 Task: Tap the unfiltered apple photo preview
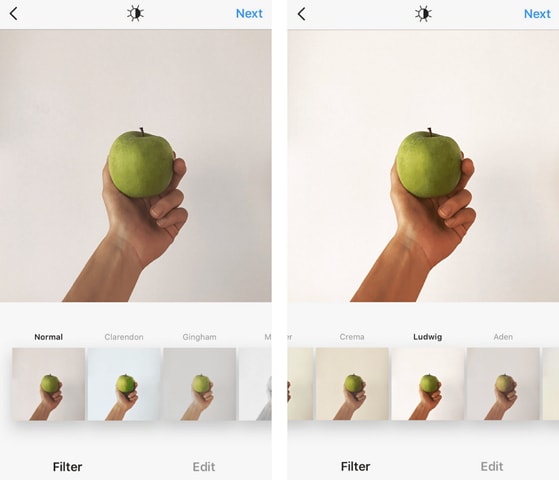[136, 165]
